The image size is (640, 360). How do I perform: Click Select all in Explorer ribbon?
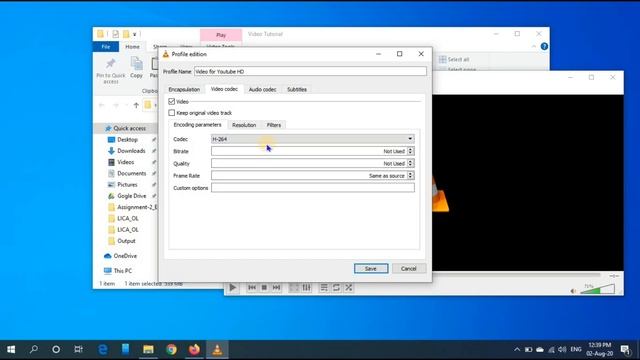click(454, 60)
